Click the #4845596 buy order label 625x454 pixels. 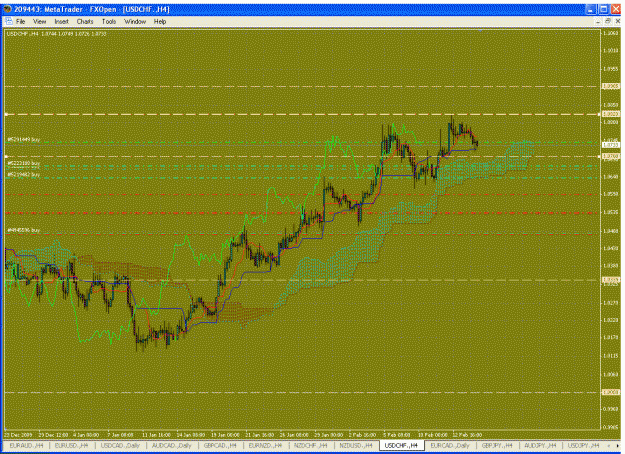click(x=24, y=230)
